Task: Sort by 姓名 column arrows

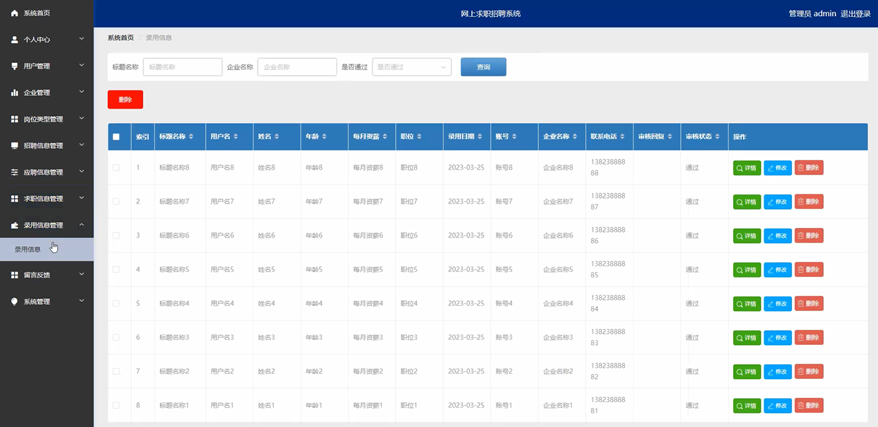Action: click(277, 137)
